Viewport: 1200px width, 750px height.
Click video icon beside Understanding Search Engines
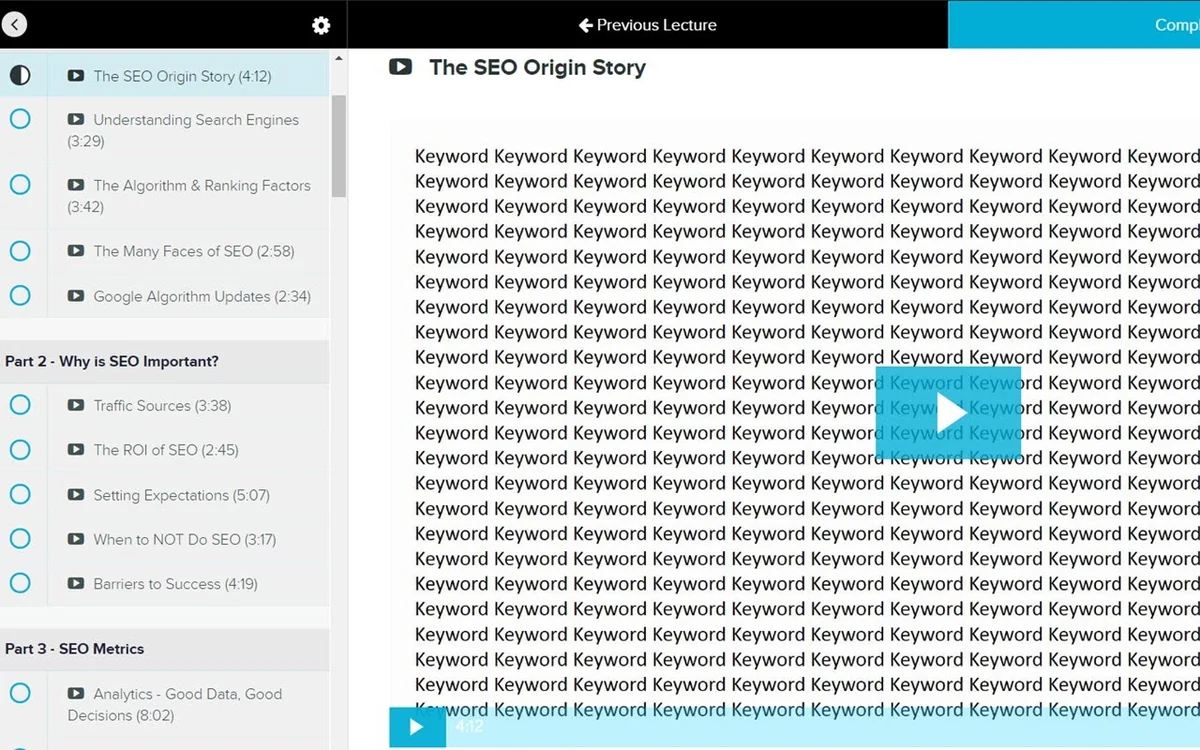tap(76, 119)
